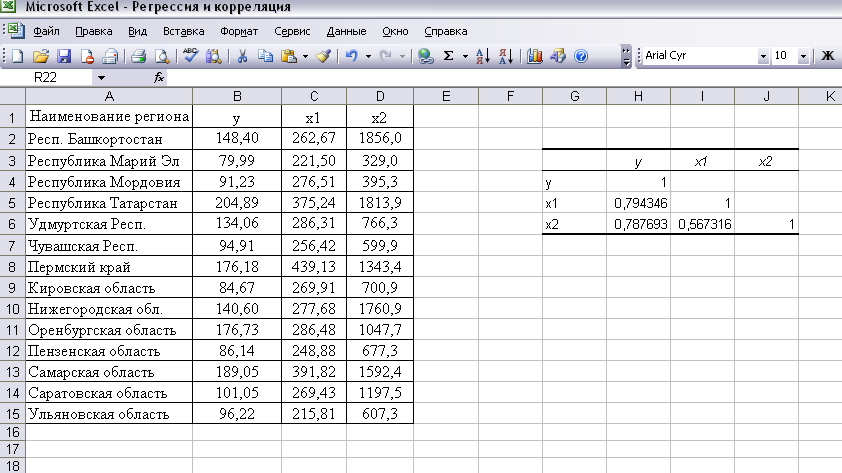Select cell Ульяновская область
842x473 pixels.
(x=109, y=414)
